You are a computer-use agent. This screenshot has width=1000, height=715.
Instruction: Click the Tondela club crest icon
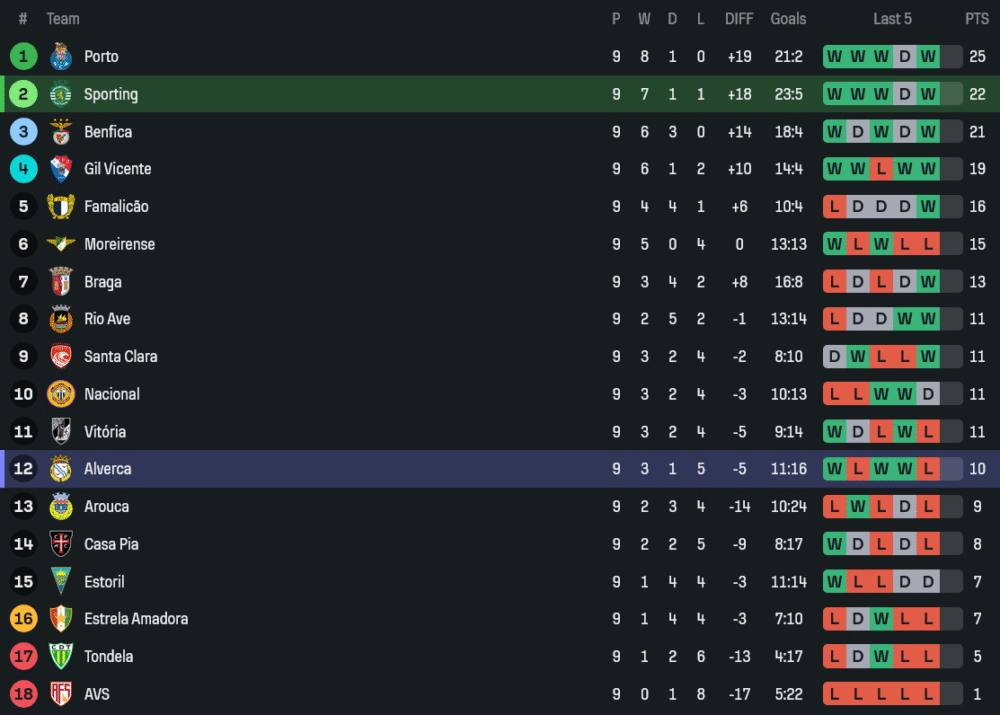pyautogui.click(x=61, y=656)
